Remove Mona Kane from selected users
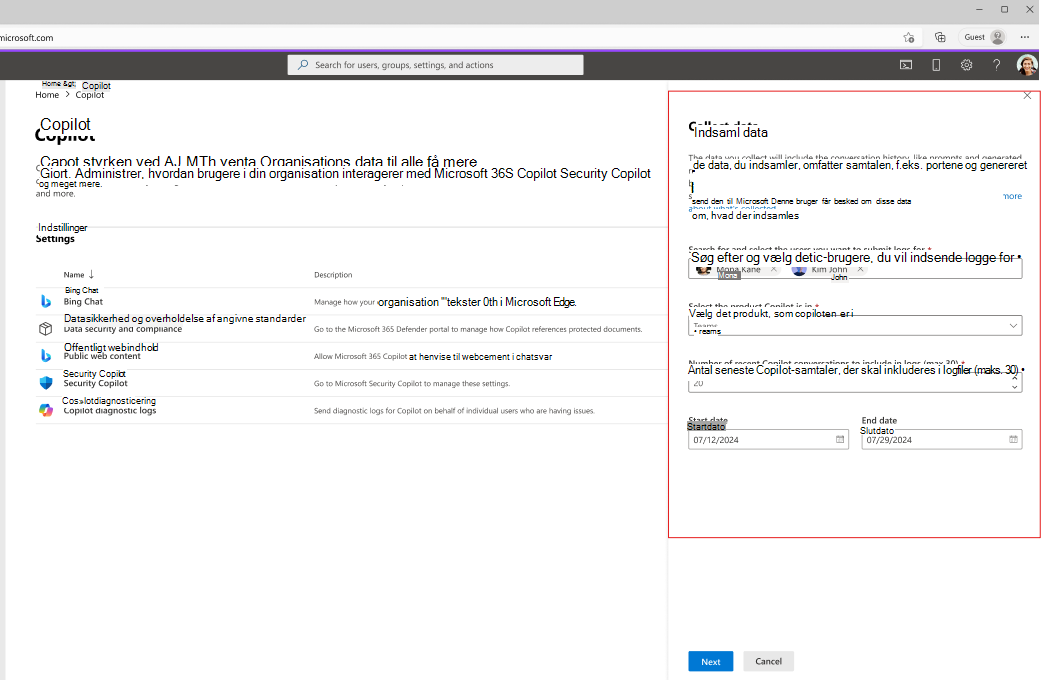 [773, 270]
